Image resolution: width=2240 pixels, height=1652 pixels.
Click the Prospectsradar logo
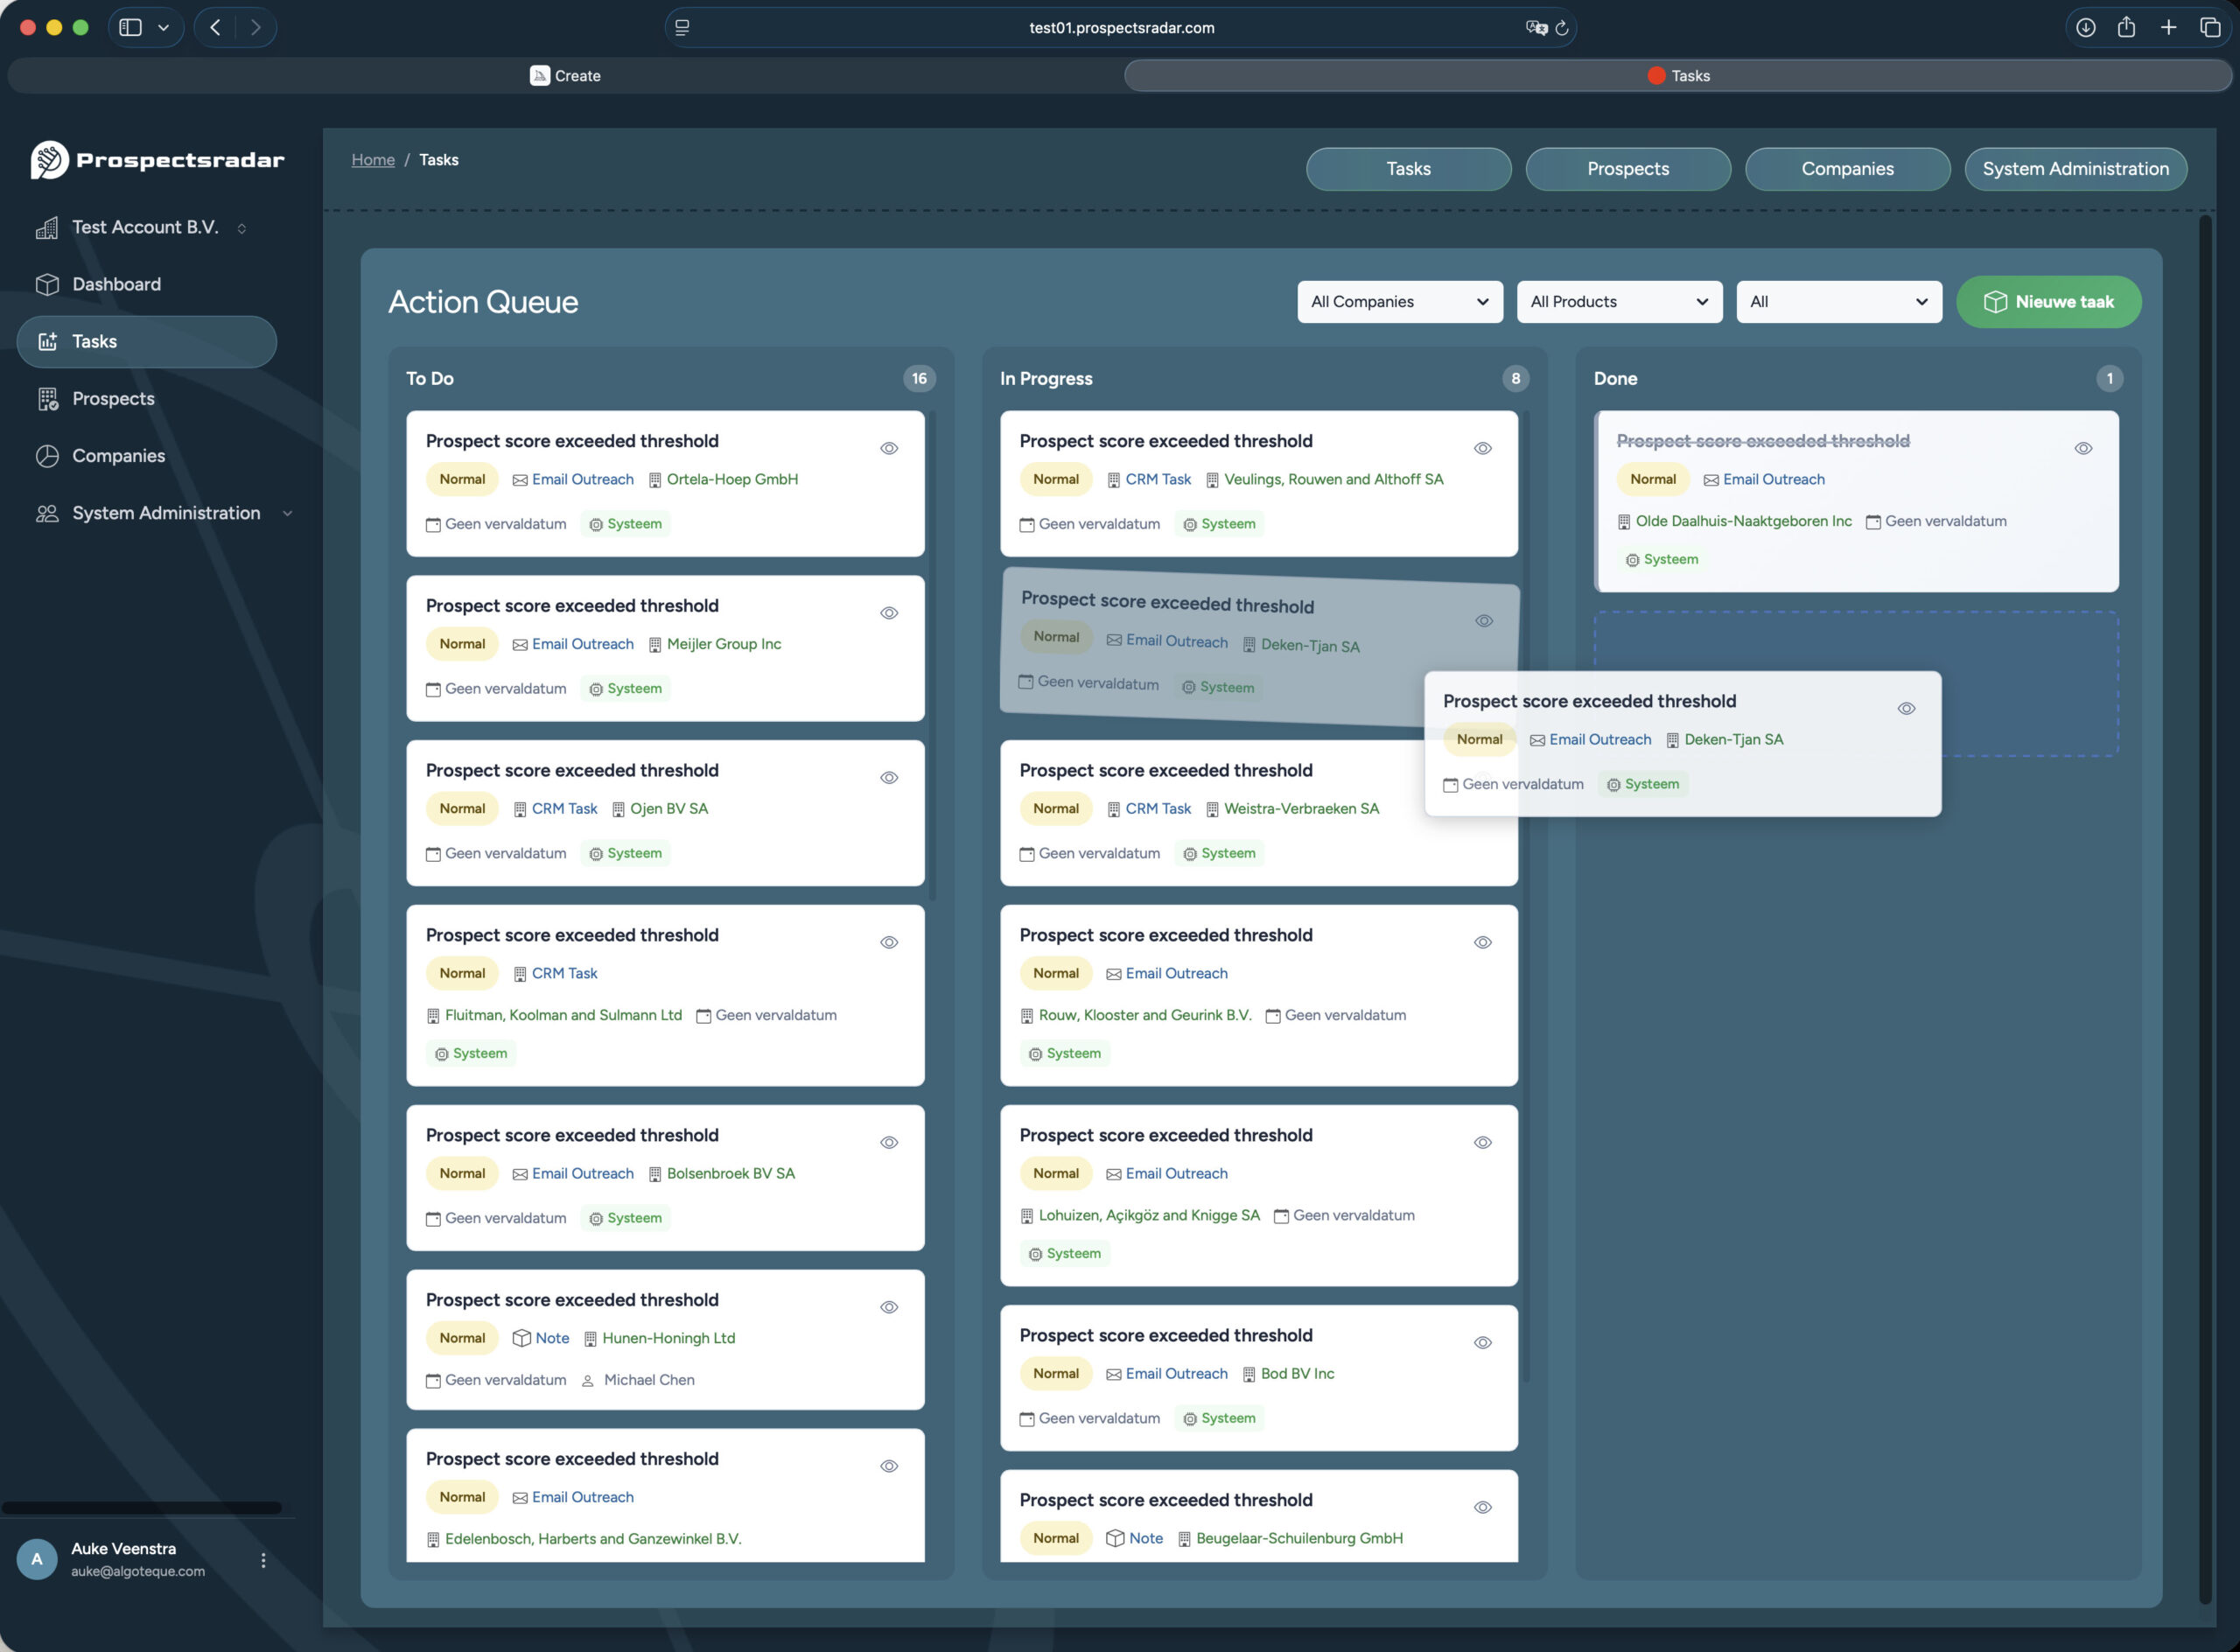(157, 159)
